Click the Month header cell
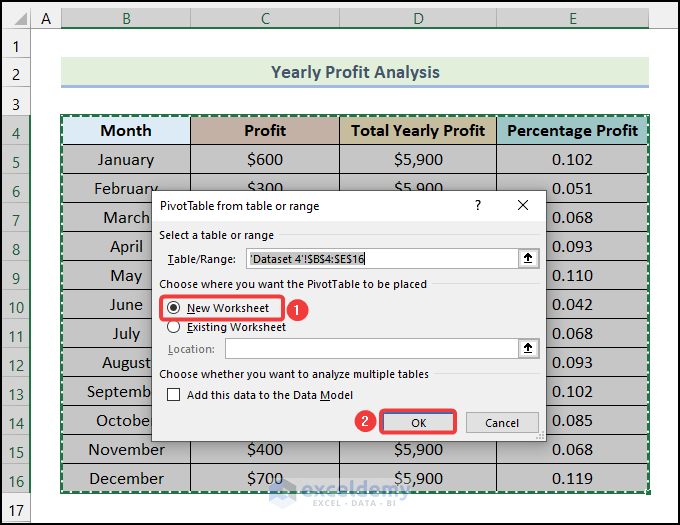 coord(126,130)
